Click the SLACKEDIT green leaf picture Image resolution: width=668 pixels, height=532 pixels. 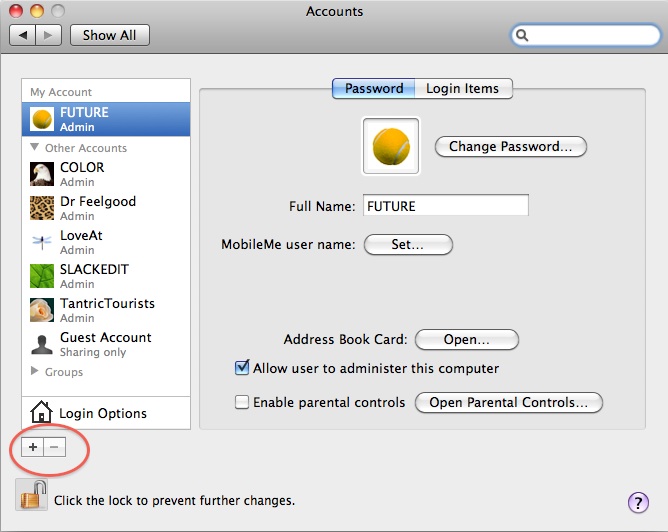(42, 276)
